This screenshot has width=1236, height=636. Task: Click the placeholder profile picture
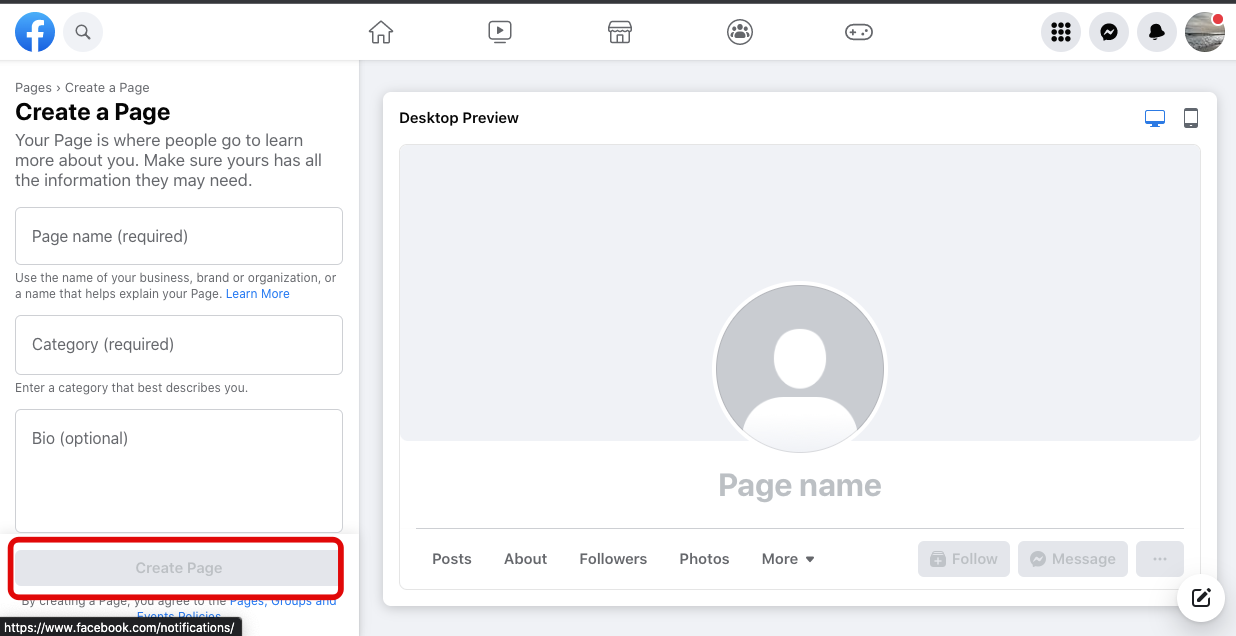tap(800, 368)
